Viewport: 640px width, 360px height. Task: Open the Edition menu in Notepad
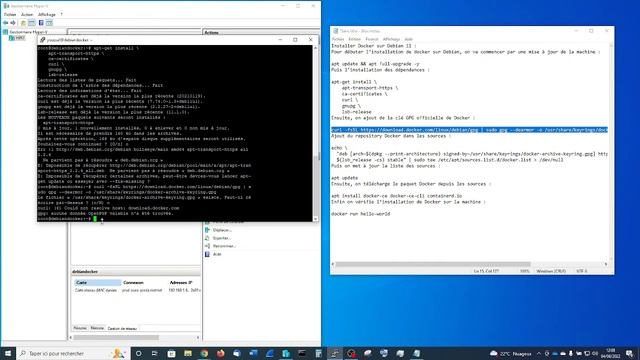pyautogui.click(x=354, y=39)
